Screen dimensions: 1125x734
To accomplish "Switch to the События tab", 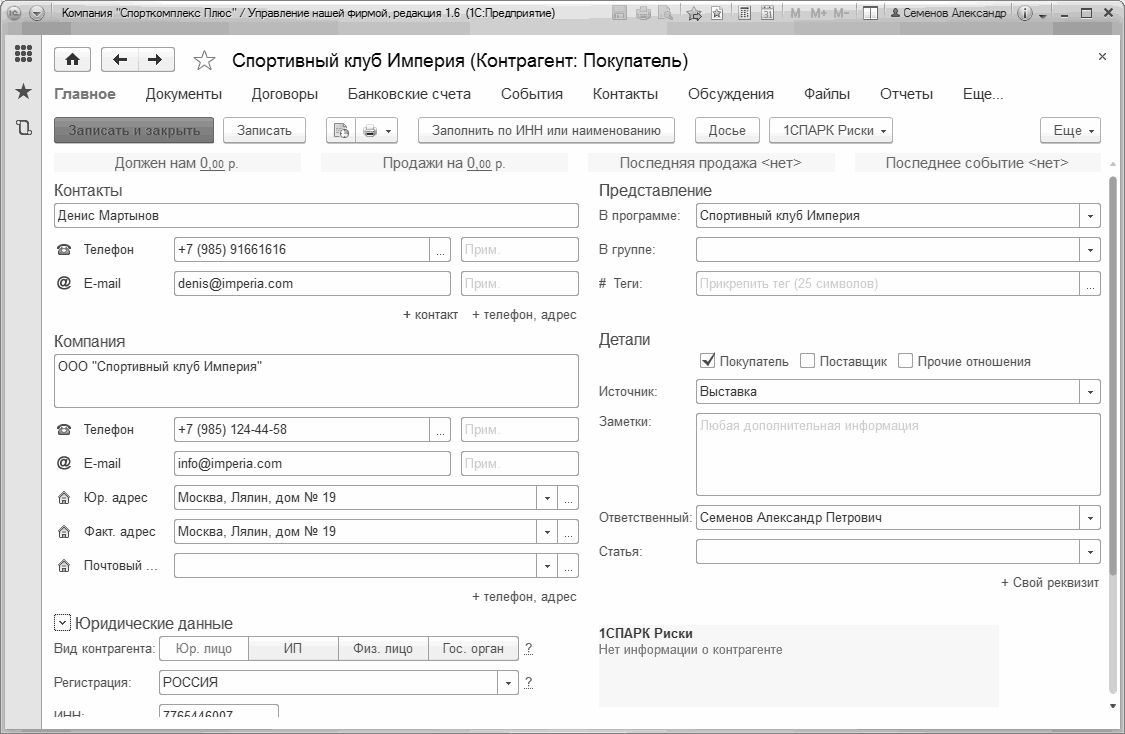I will pos(532,94).
